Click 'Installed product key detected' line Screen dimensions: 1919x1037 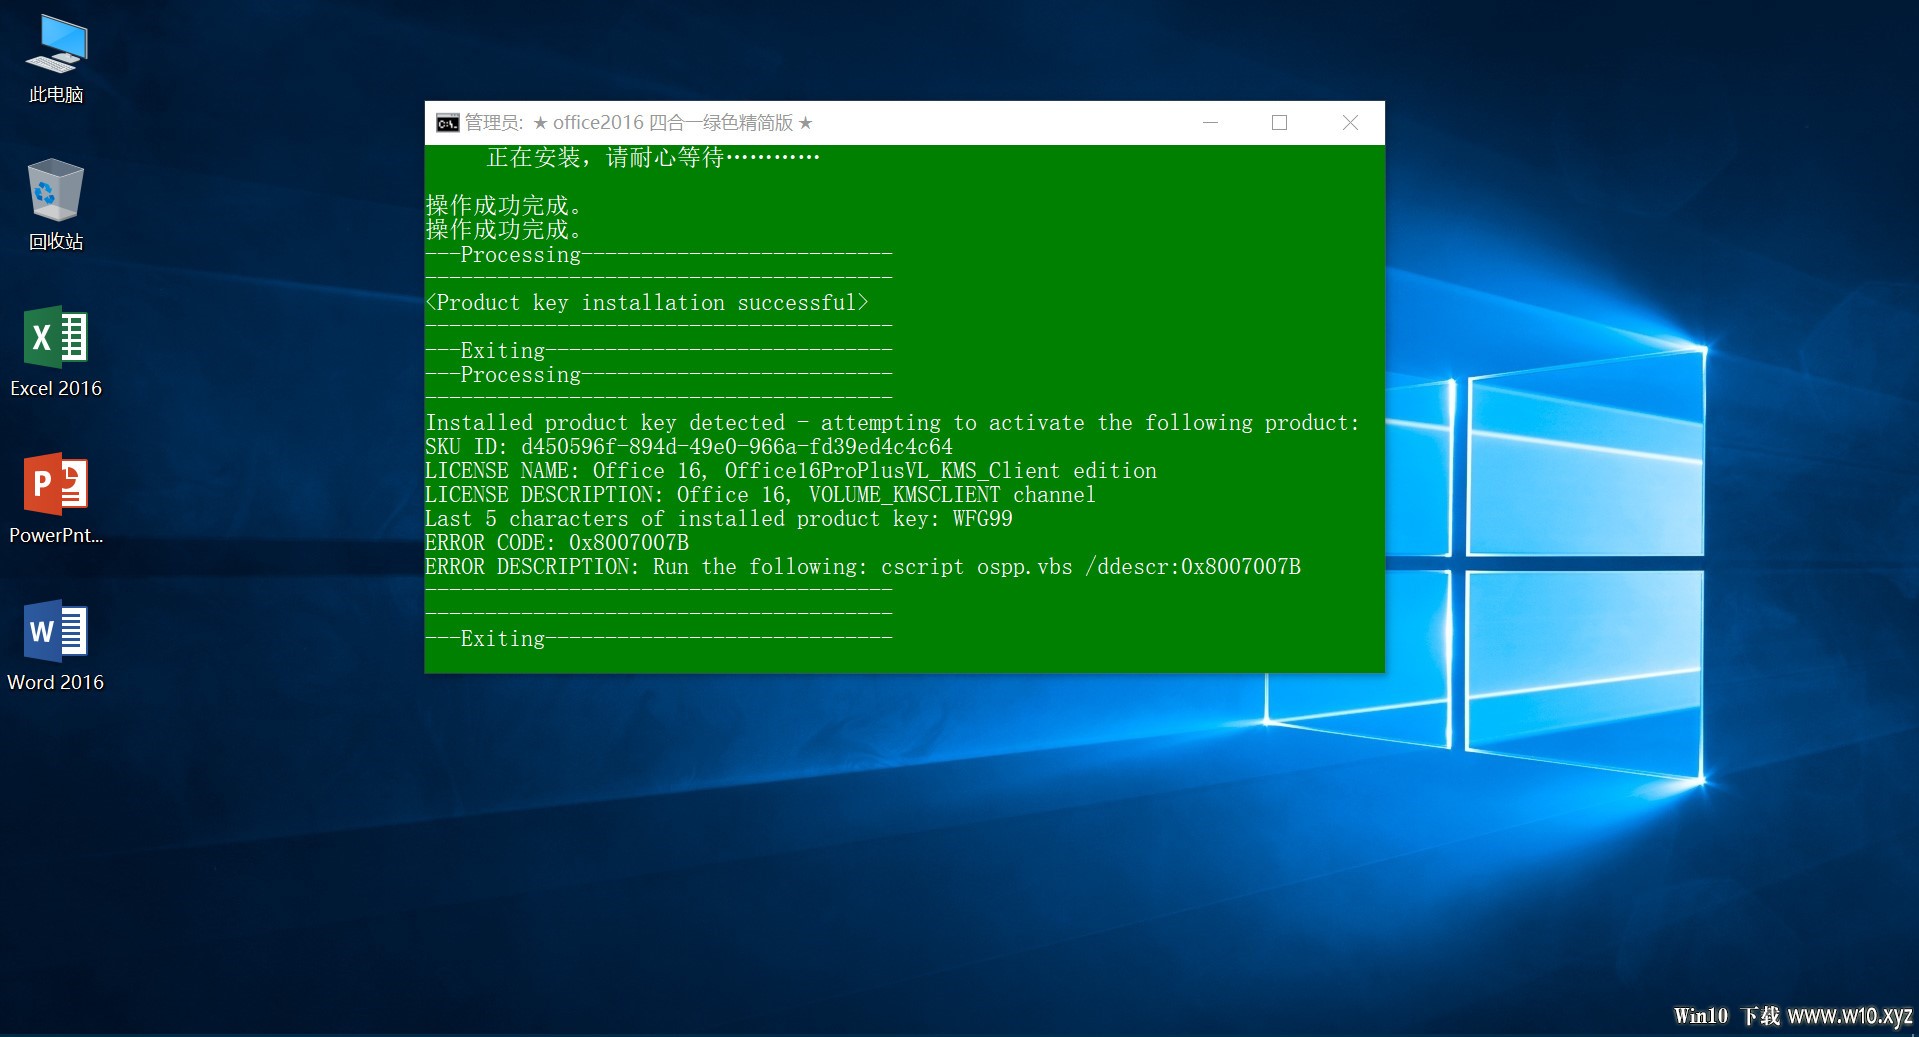[893, 423]
